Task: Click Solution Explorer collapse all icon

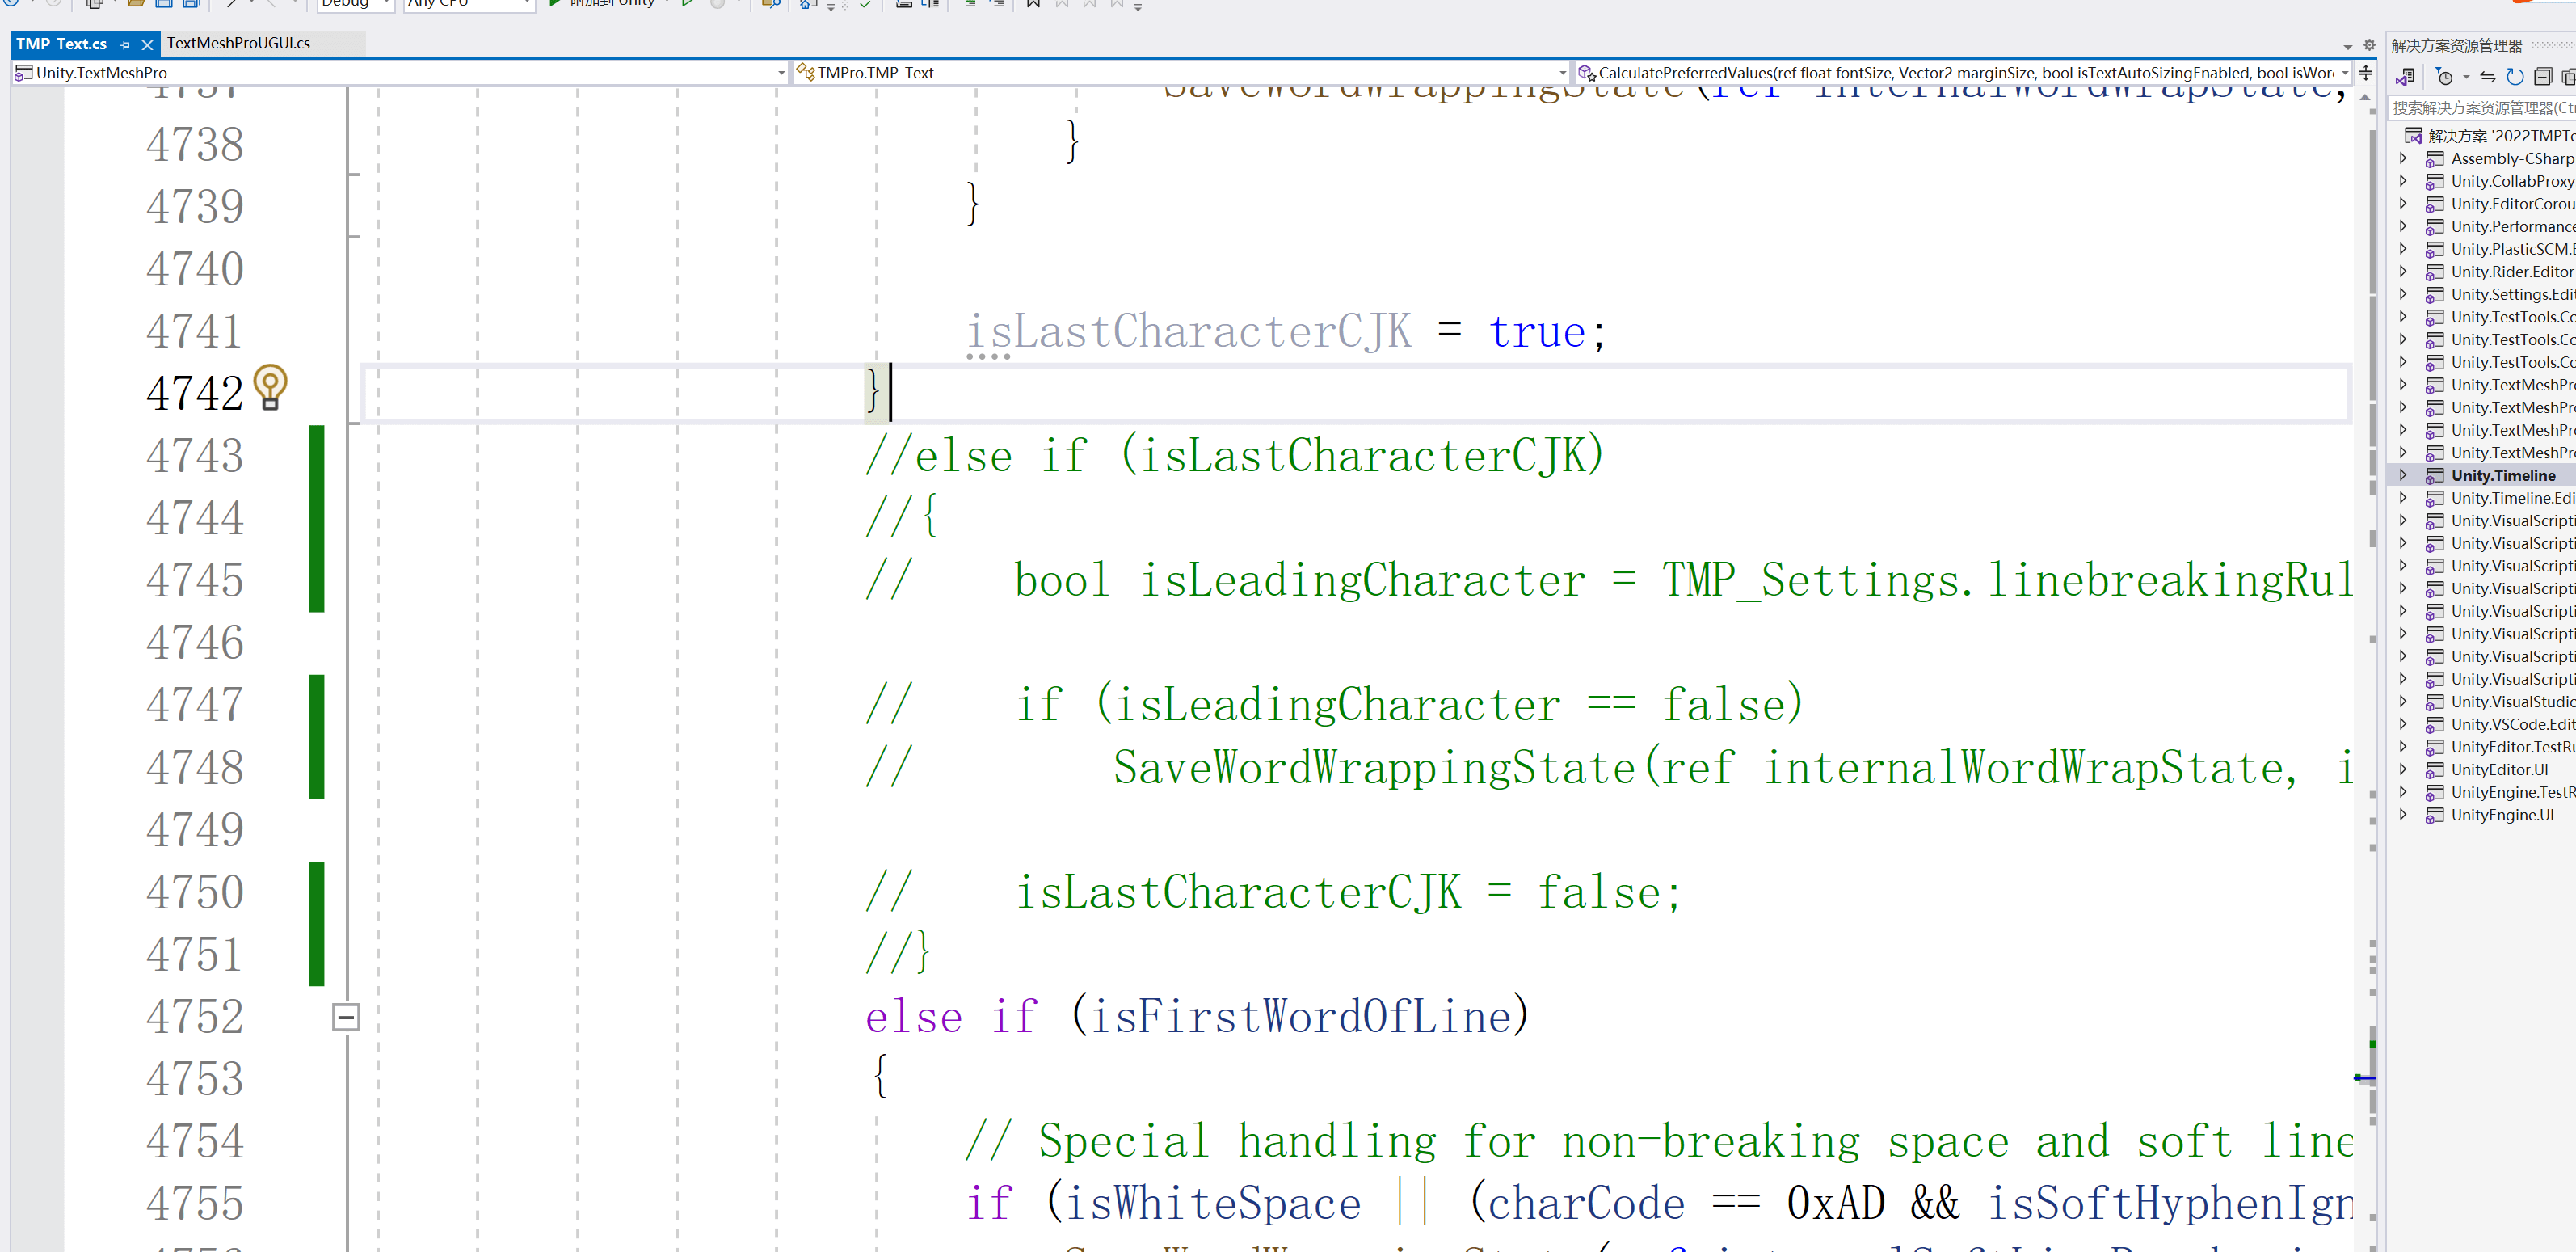Action: coord(2543,77)
